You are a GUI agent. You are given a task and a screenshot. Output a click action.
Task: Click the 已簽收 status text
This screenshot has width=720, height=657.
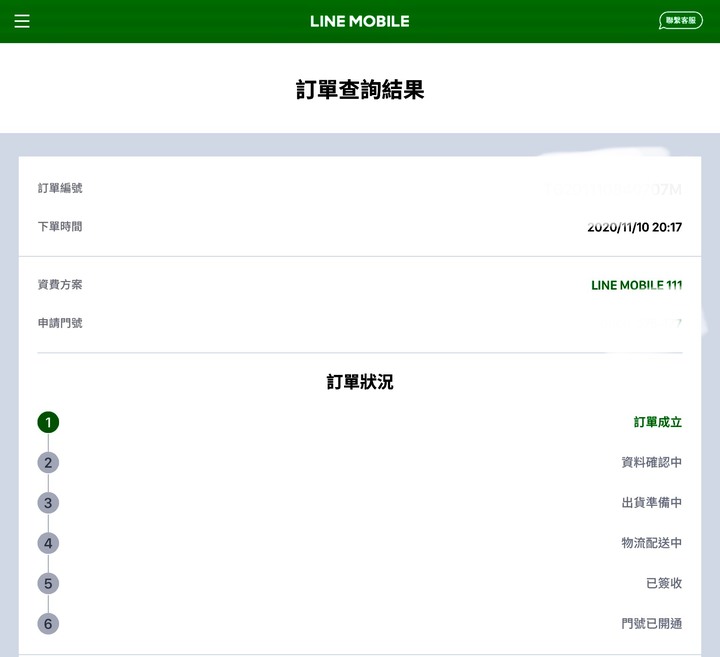(x=664, y=583)
